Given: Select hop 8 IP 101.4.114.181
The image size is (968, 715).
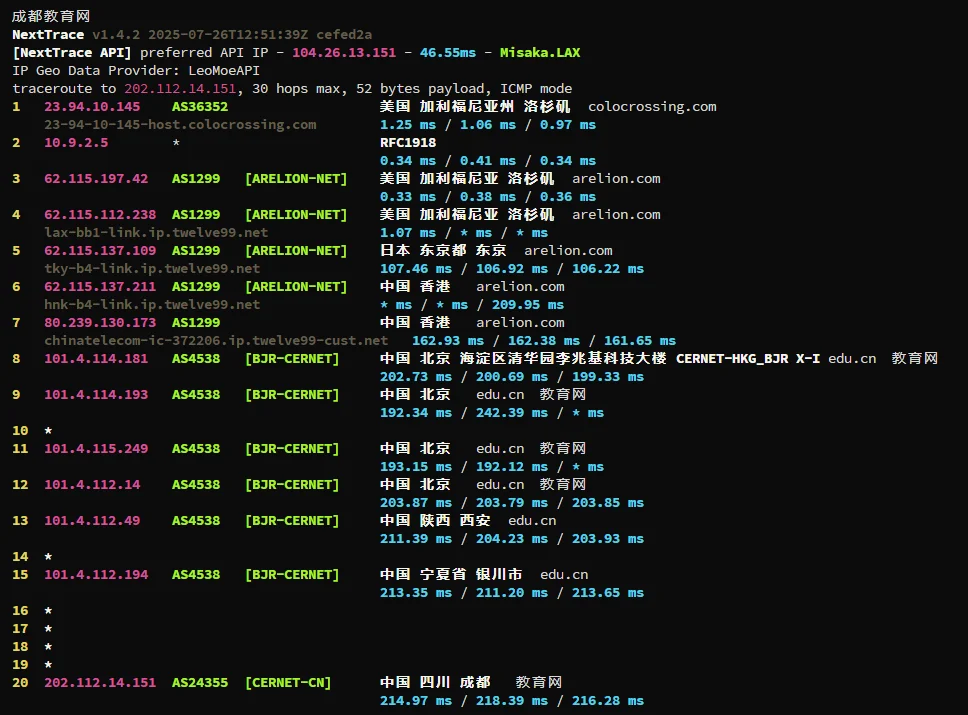Looking at the screenshot, I should coord(96,359).
